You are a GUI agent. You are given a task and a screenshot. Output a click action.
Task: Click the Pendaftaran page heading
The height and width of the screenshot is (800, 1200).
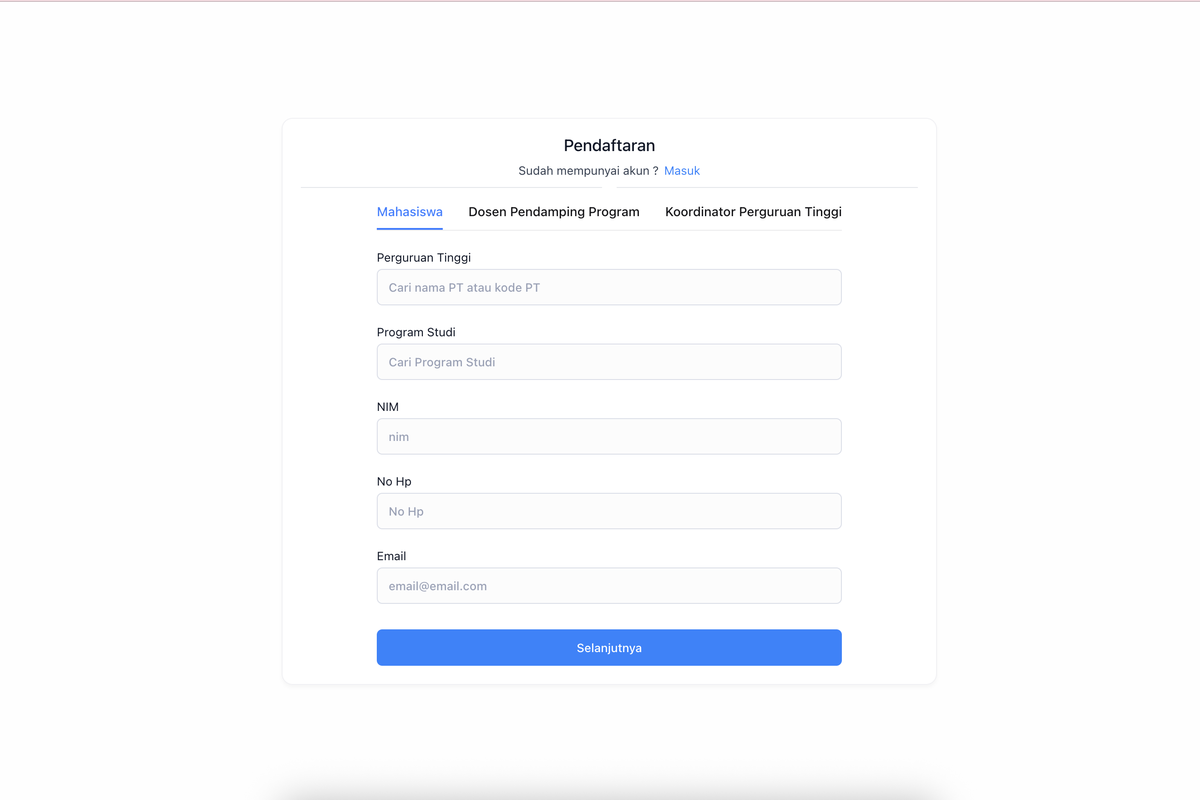[x=609, y=146]
